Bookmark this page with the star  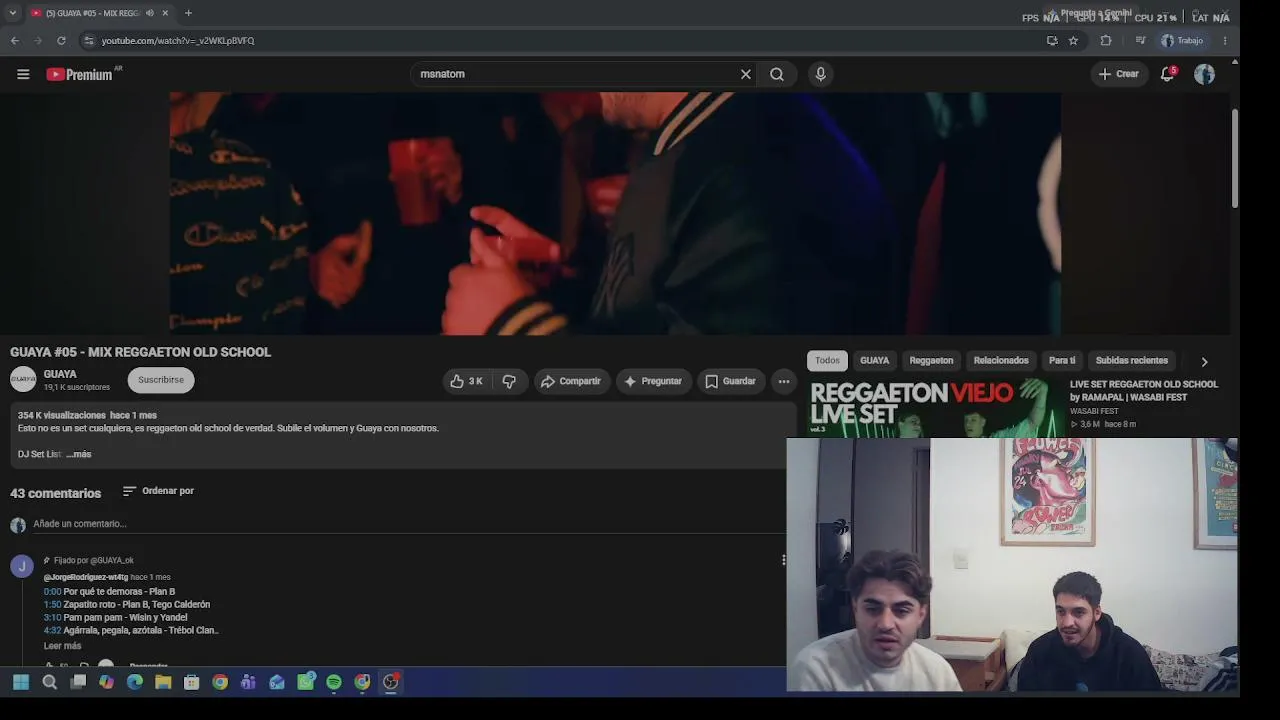pyautogui.click(x=1073, y=41)
